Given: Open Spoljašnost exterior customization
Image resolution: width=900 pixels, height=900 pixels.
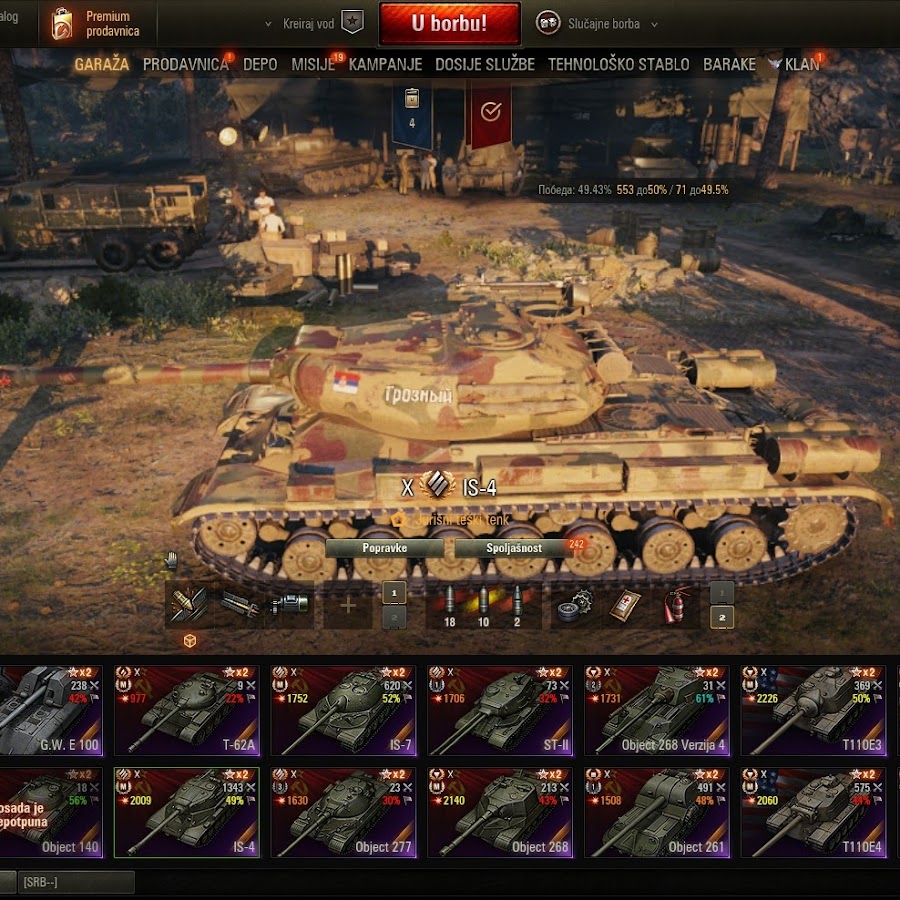Looking at the screenshot, I should [x=514, y=548].
